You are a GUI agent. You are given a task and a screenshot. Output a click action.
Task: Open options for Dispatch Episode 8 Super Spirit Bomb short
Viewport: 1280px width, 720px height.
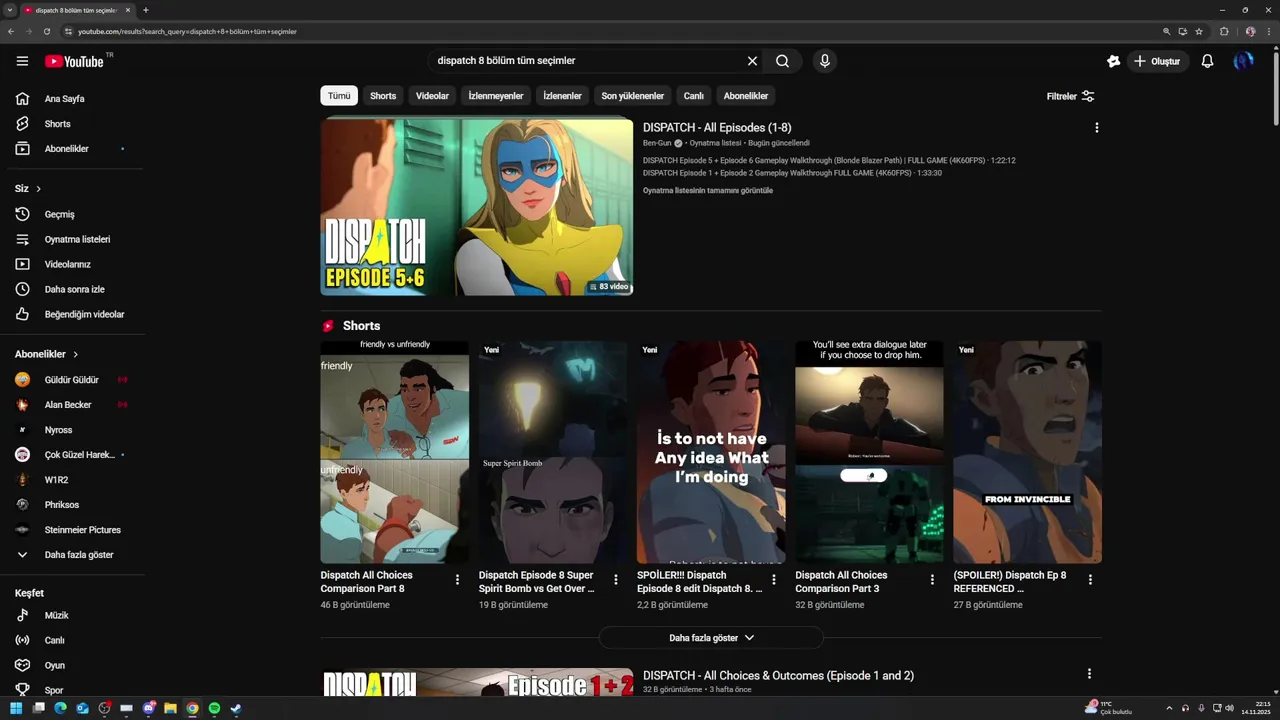(x=615, y=580)
